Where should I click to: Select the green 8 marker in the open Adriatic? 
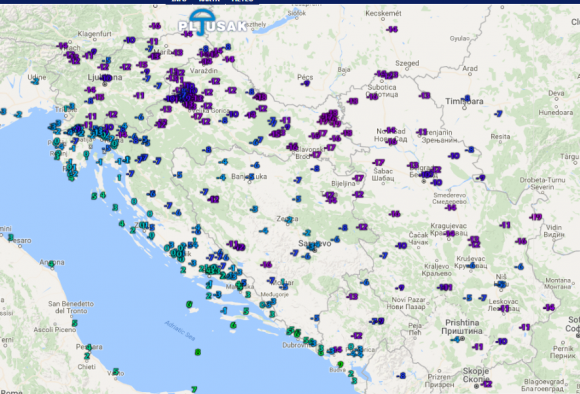tap(198, 352)
